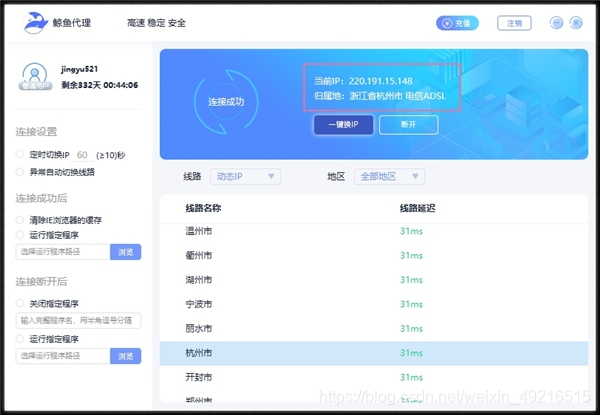Select the 宁波市 line row
This screenshot has width=600, height=415.
(x=374, y=304)
